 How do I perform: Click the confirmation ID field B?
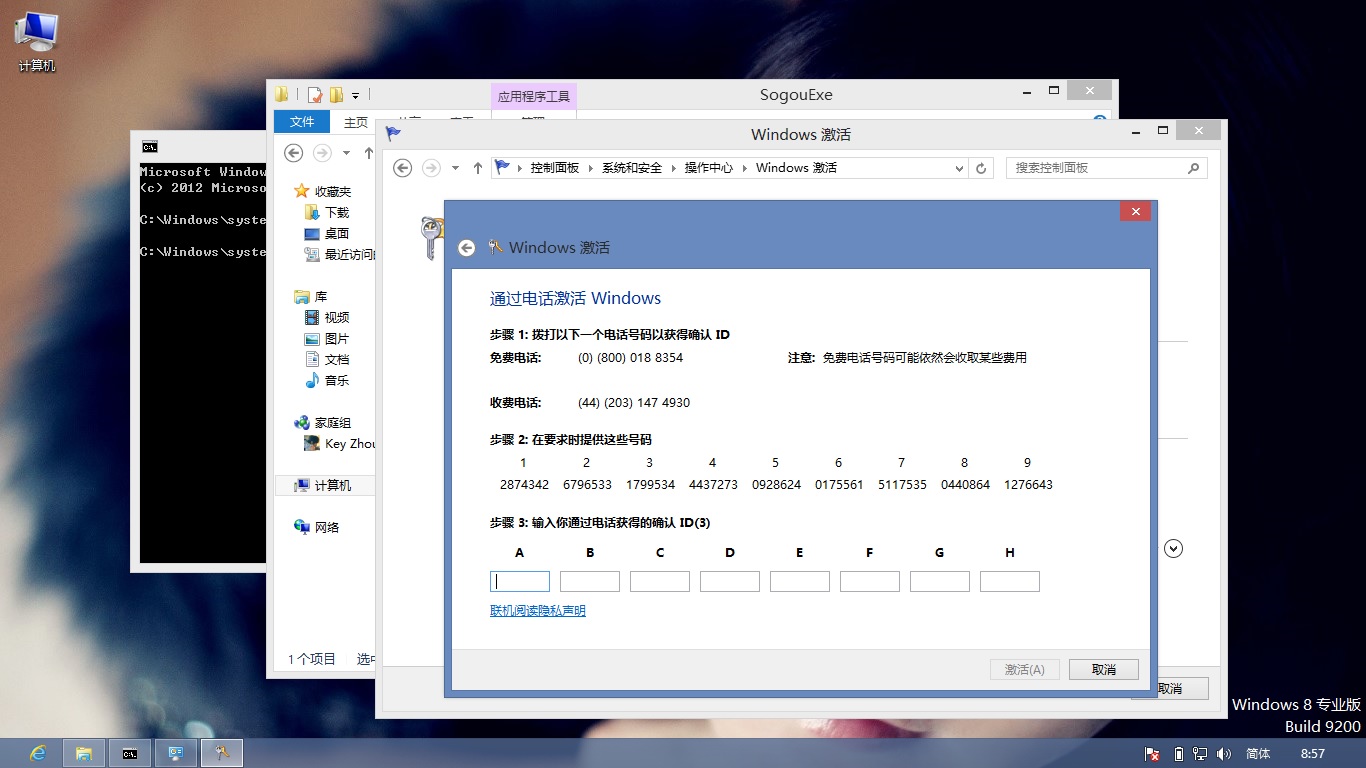pyautogui.click(x=590, y=581)
